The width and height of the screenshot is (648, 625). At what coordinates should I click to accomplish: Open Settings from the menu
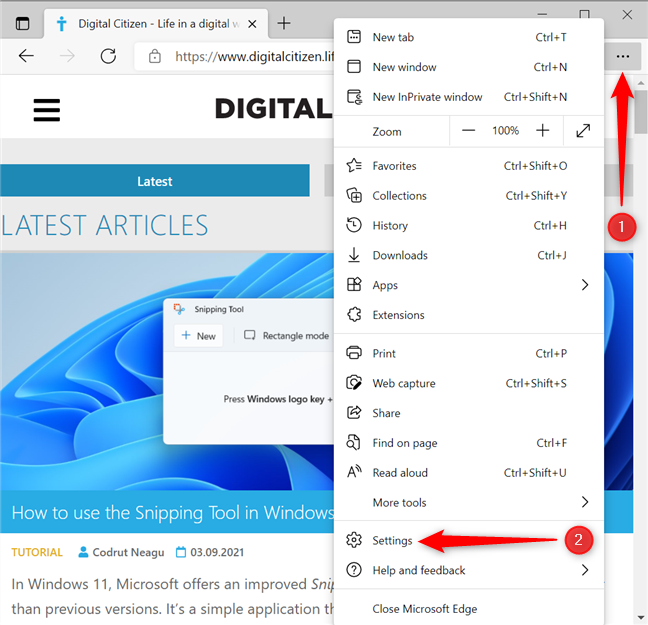tap(469, 540)
